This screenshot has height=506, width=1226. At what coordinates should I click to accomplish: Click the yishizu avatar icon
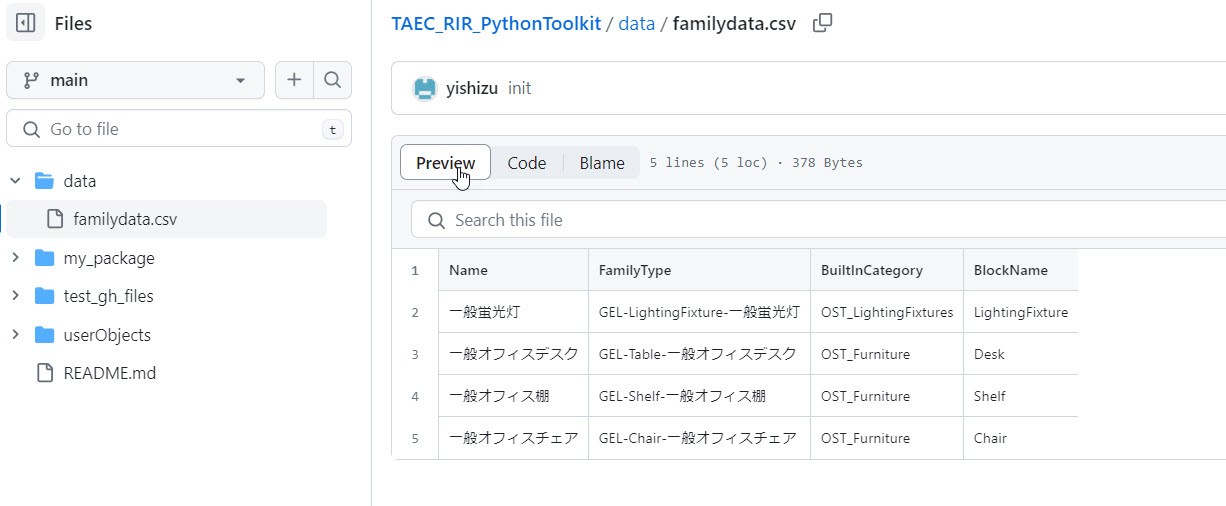(425, 88)
